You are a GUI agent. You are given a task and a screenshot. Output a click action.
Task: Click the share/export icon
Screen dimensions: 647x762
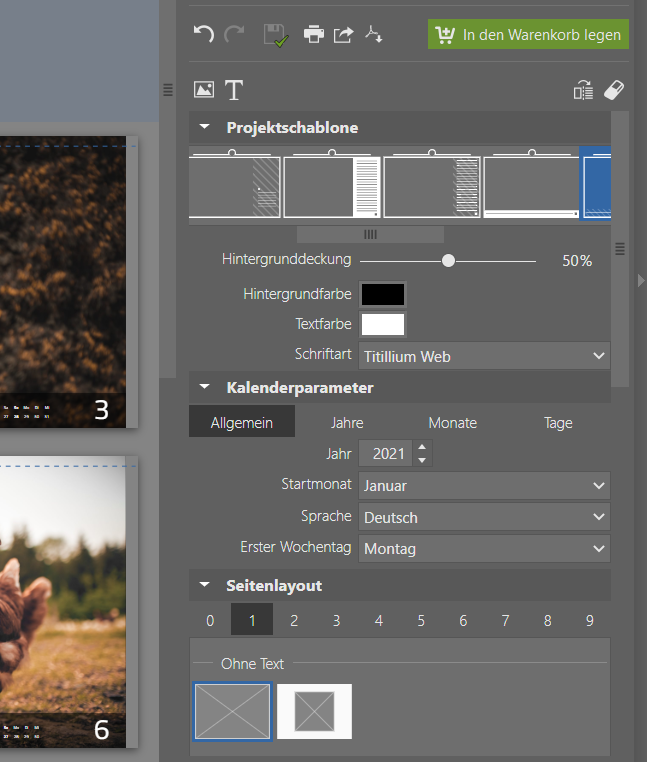(343, 35)
